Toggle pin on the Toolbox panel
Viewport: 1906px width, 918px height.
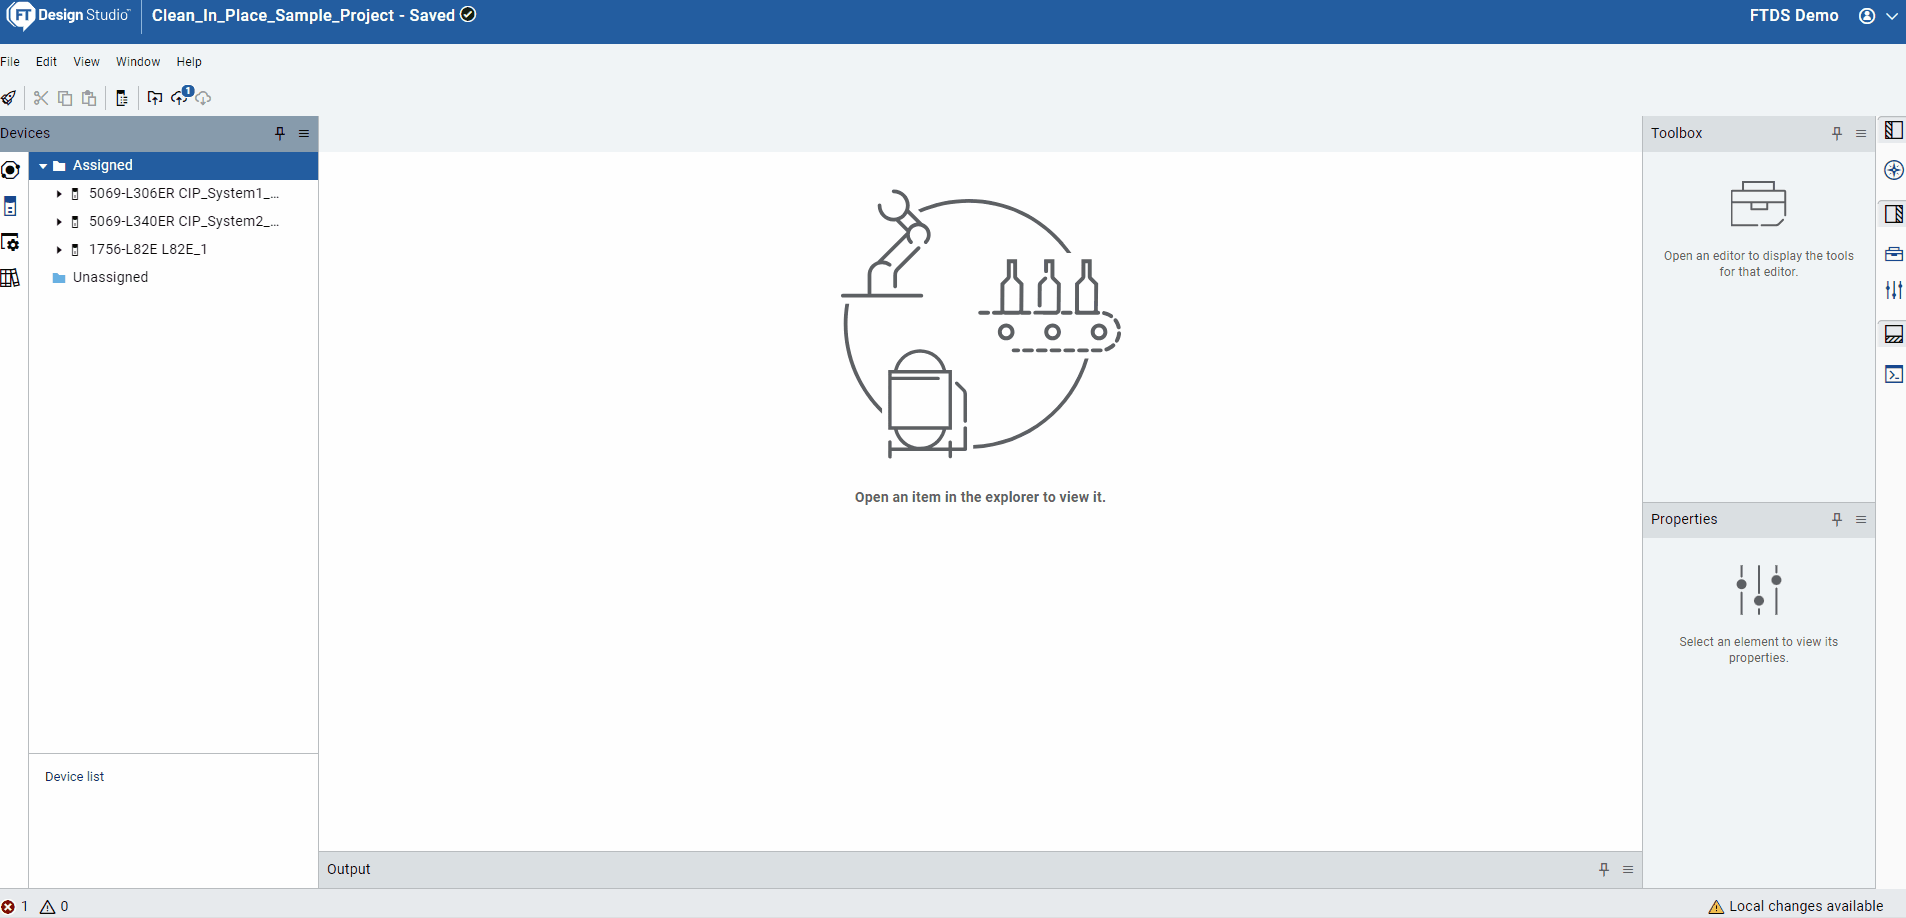1837,133
